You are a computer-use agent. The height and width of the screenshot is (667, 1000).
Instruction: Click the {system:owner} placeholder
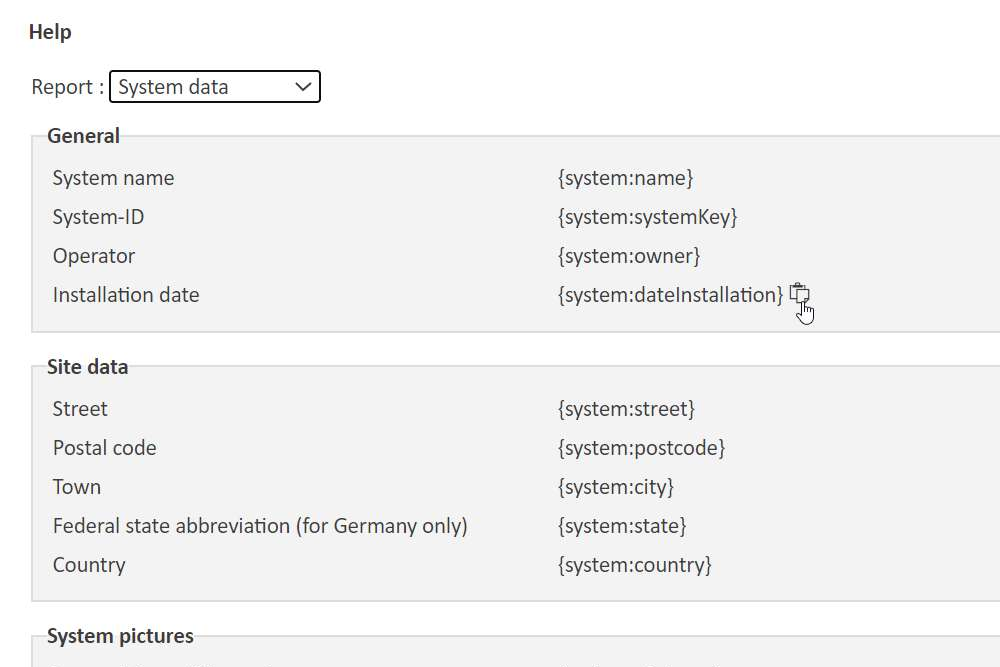[629, 256]
